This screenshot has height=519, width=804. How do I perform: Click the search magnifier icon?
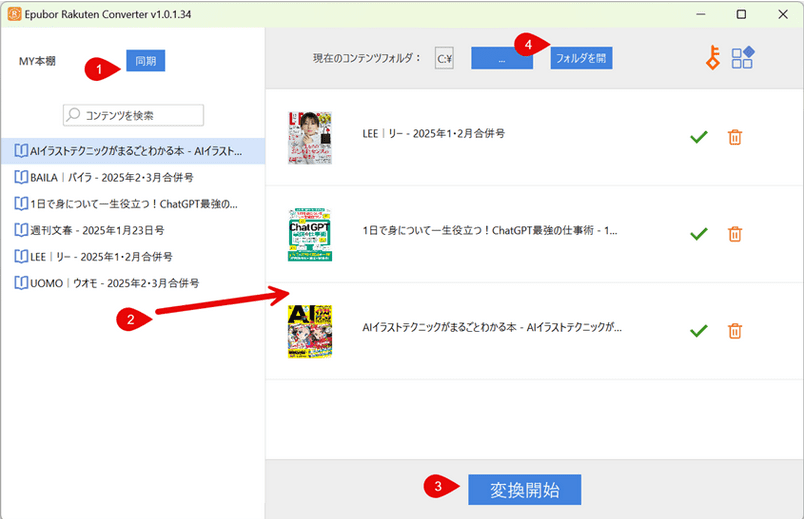point(73,114)
